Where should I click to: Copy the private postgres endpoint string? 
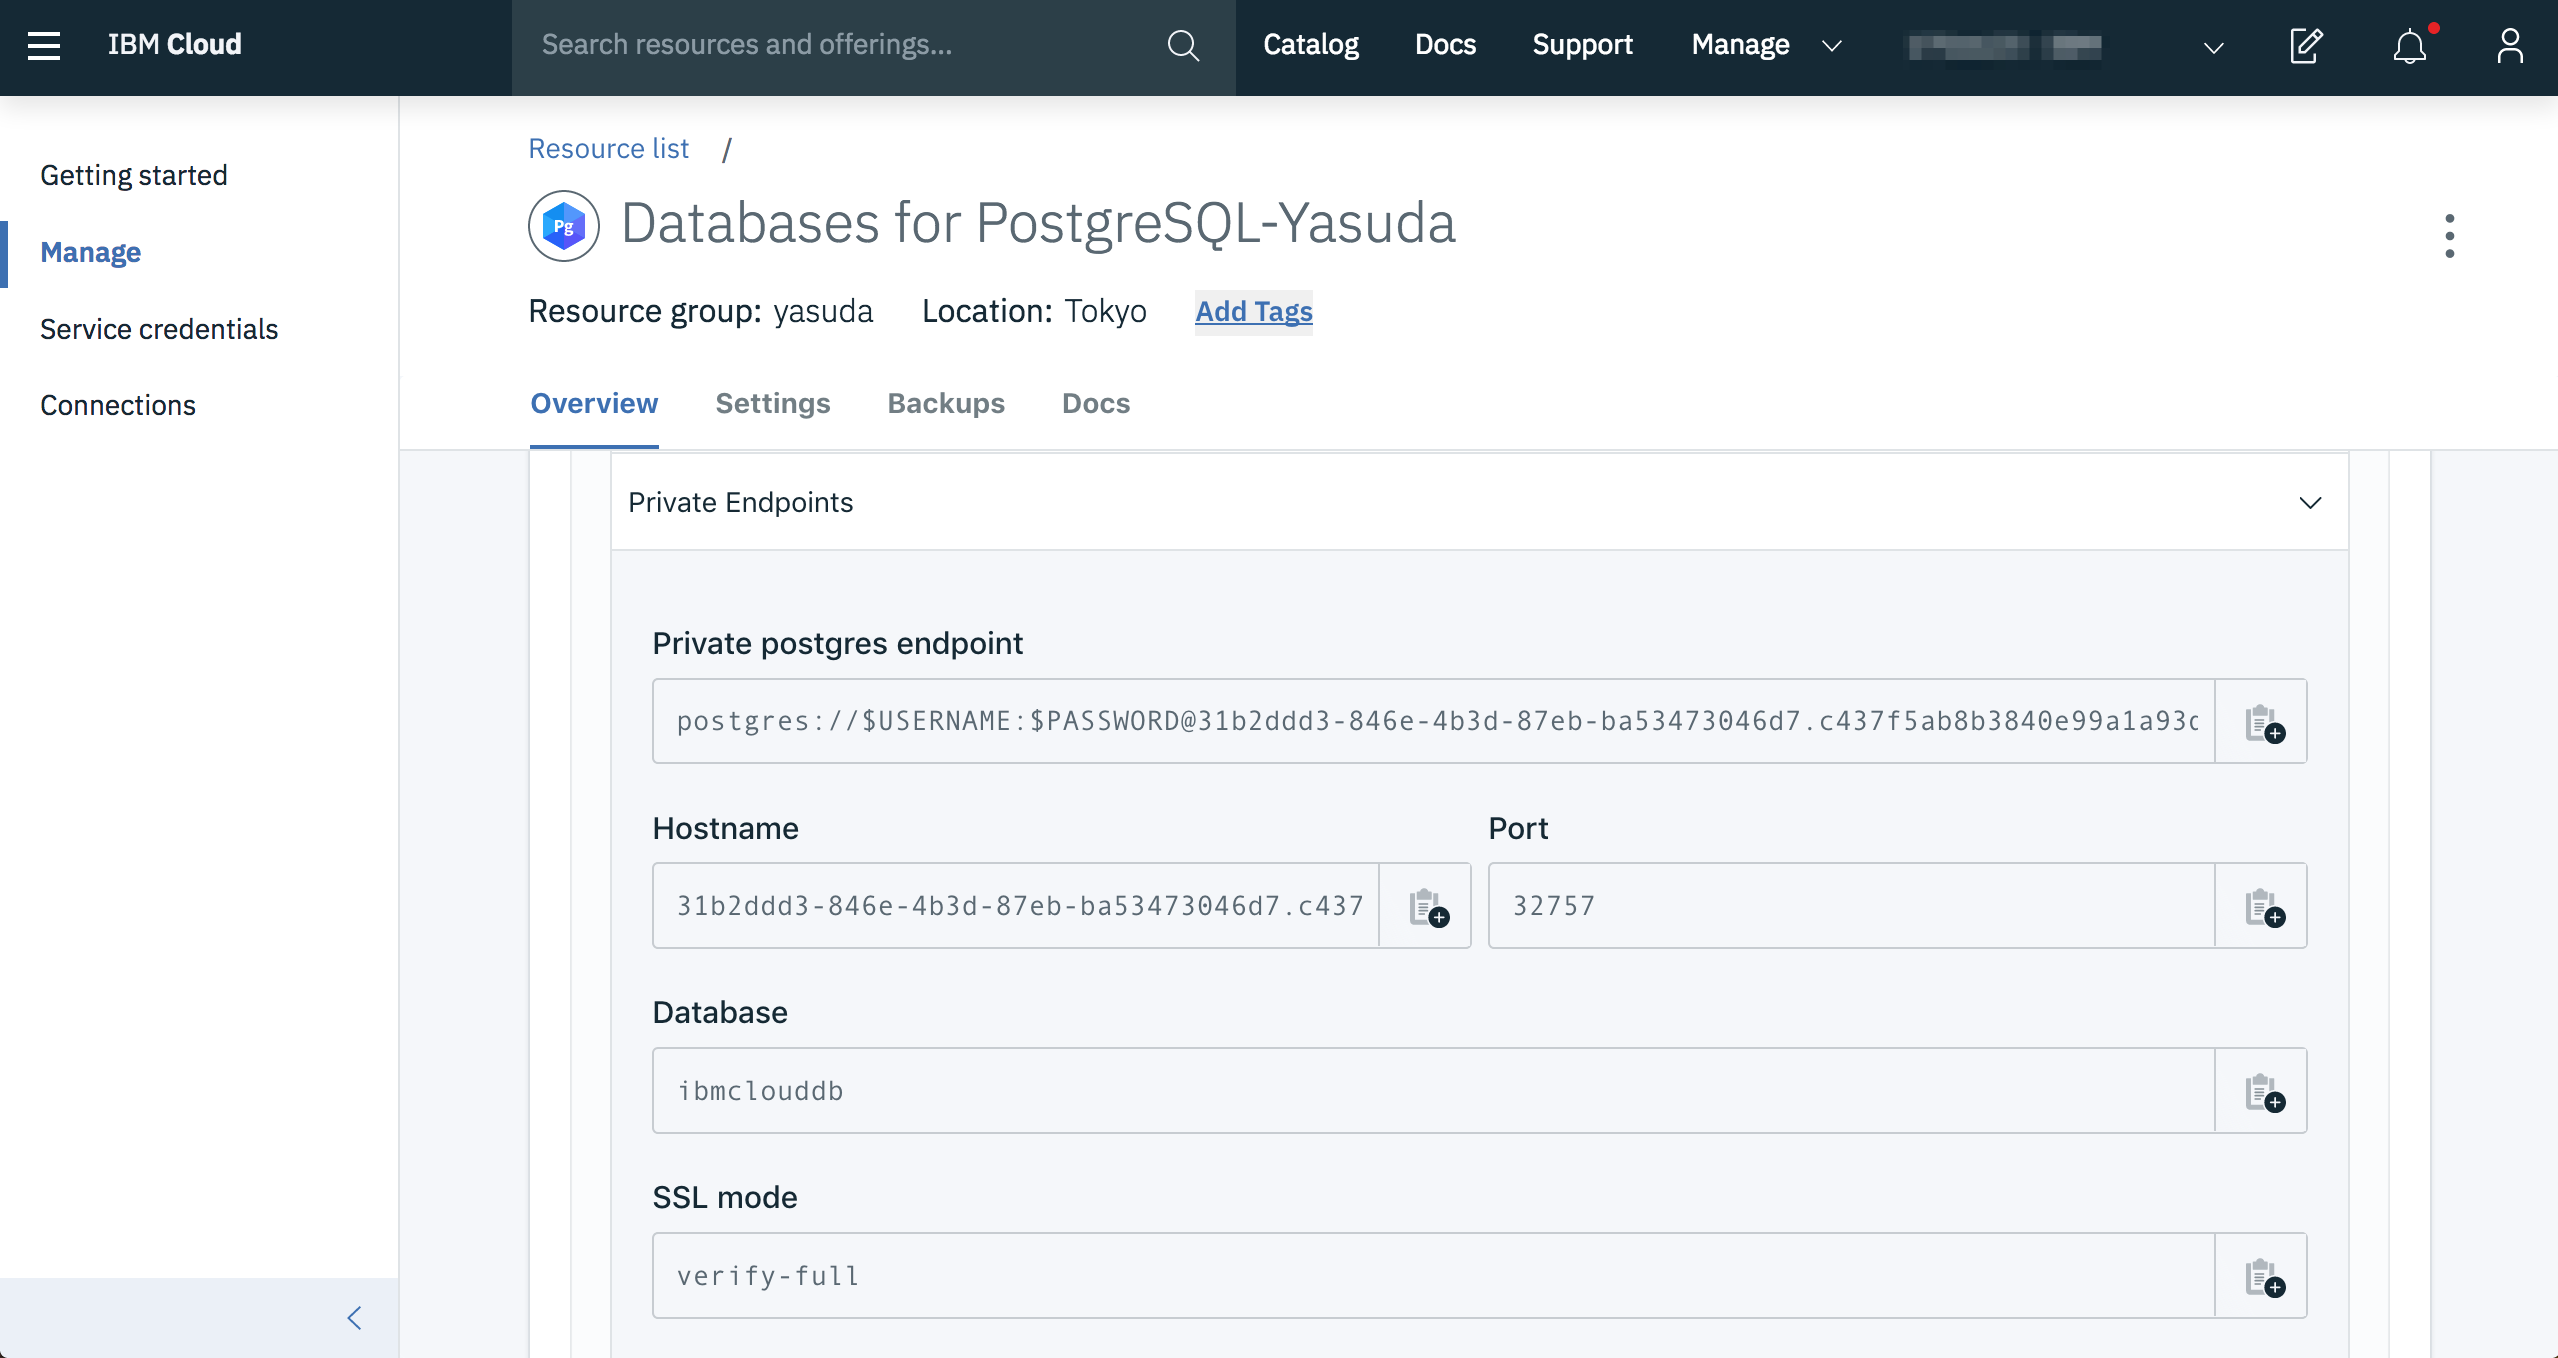(x=2262, y=722)
